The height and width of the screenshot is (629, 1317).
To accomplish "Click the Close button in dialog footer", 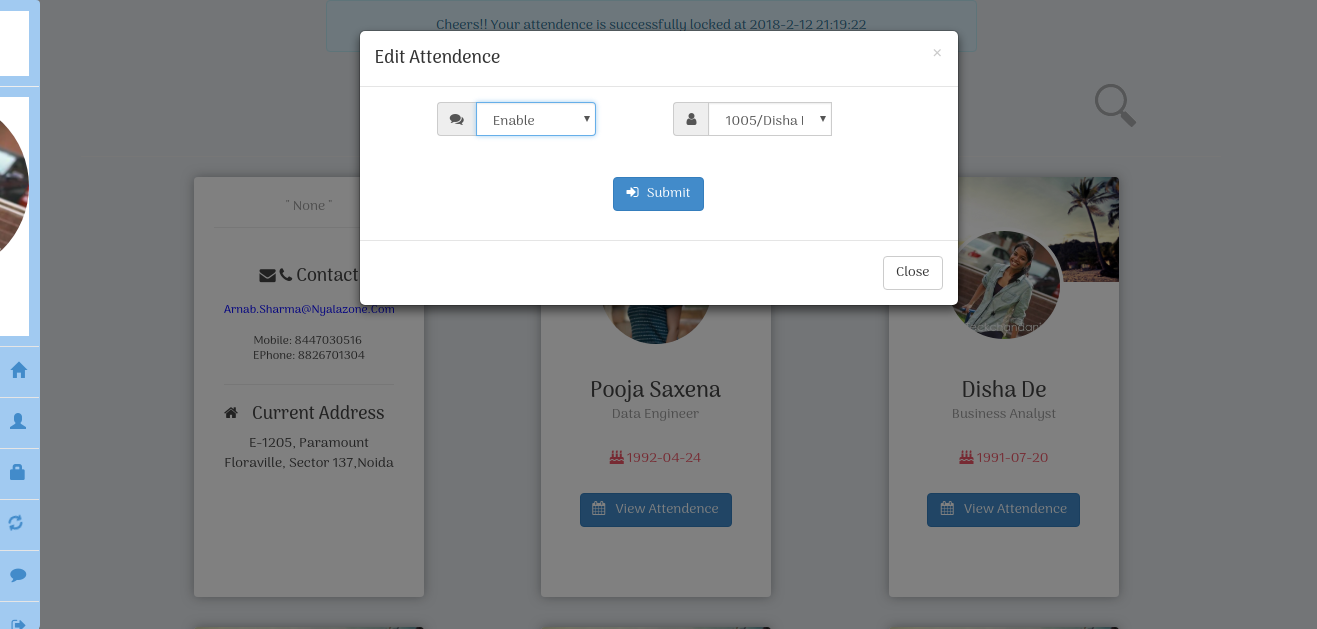I will [x=913, y=273].
